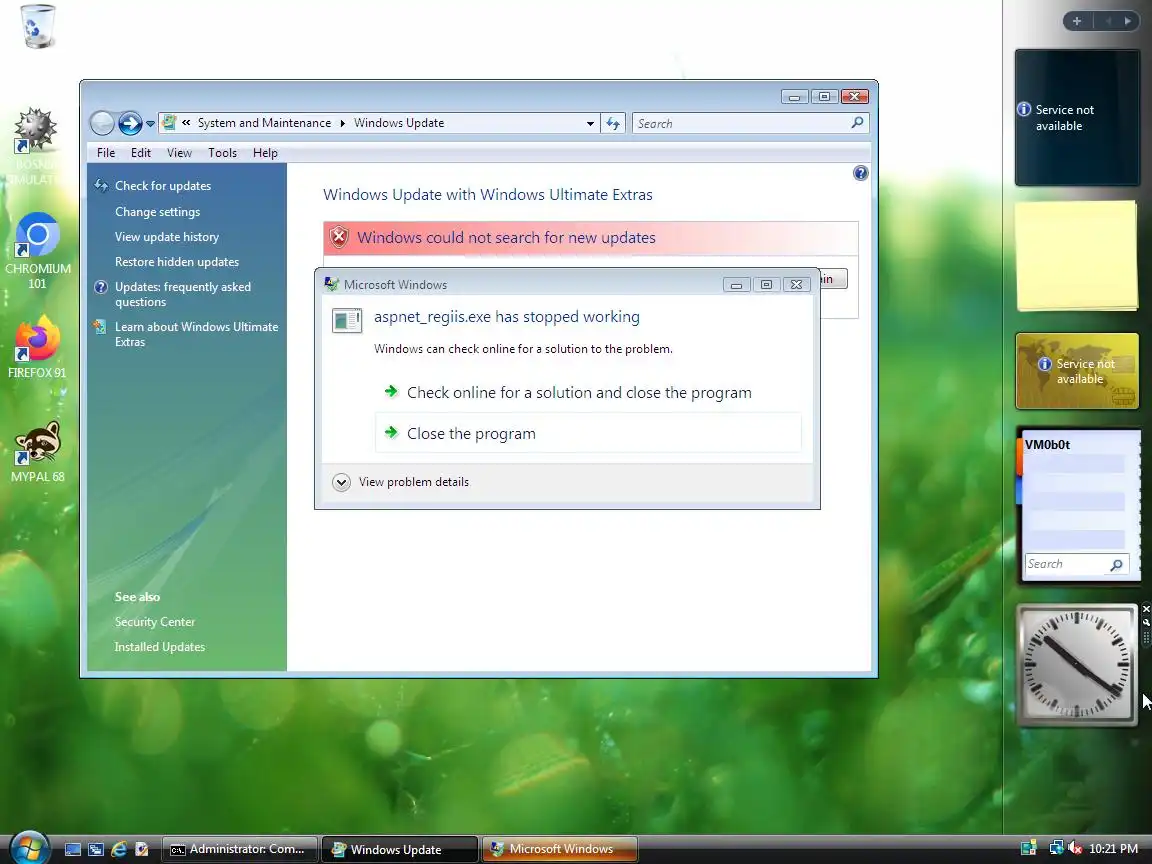This screenshot has width=1152, height=864.
Task: Click the Start orb button
Action: coord(30,847)
